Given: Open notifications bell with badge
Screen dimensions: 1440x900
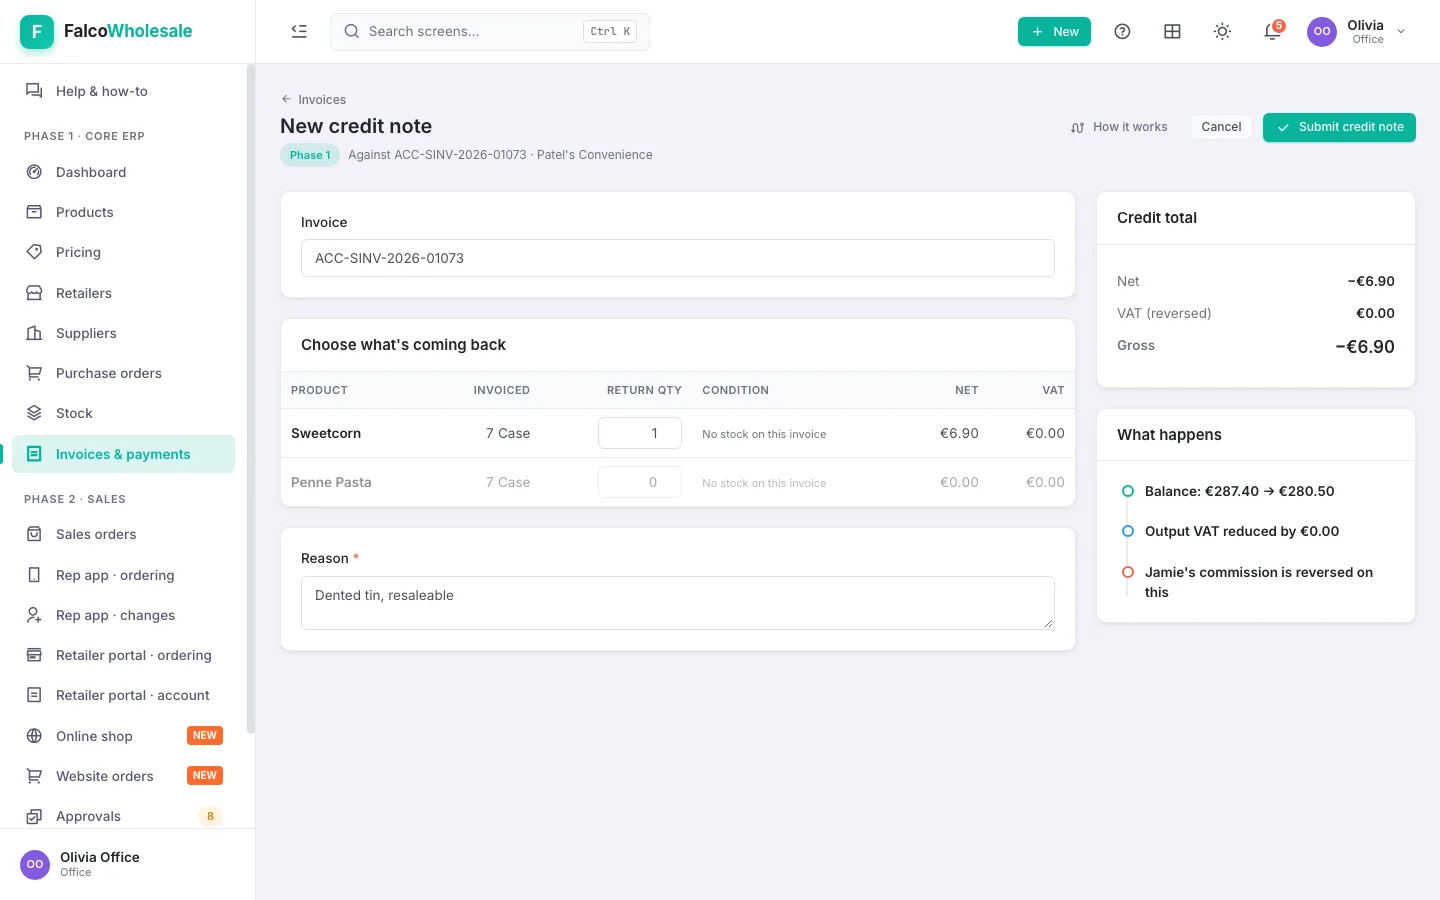Looking at the screenshot, I should (x=1272, y=31).
